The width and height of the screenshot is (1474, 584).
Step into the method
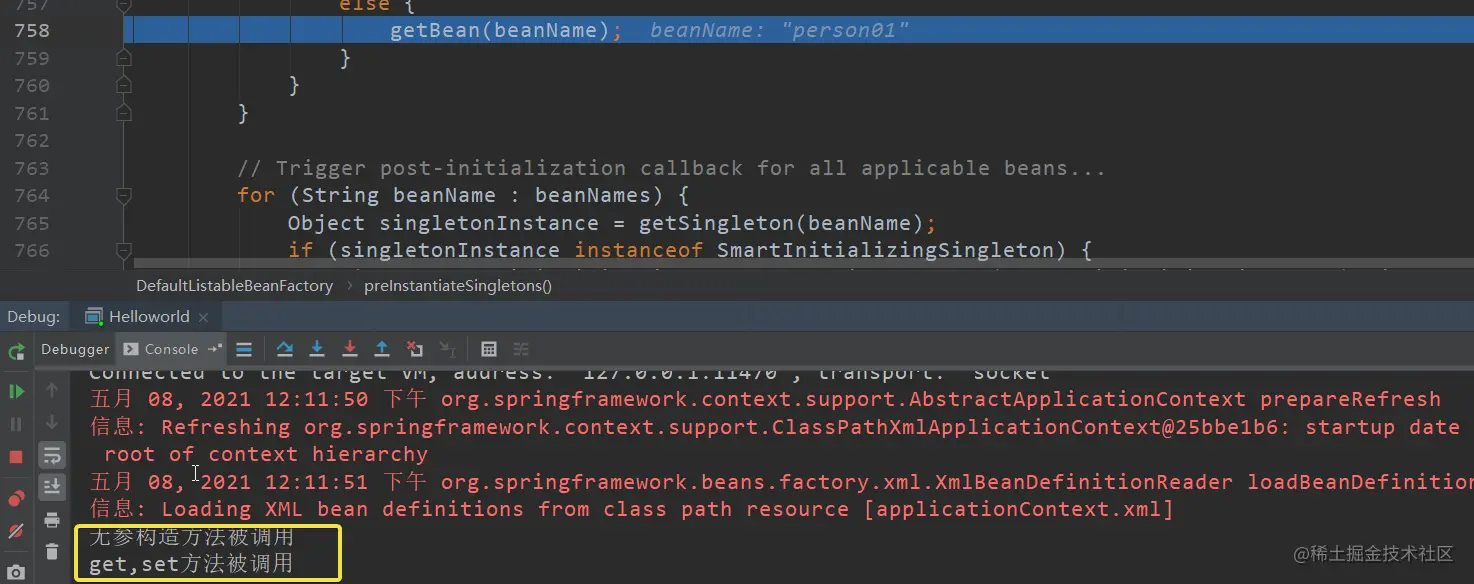tap(317, 349)
